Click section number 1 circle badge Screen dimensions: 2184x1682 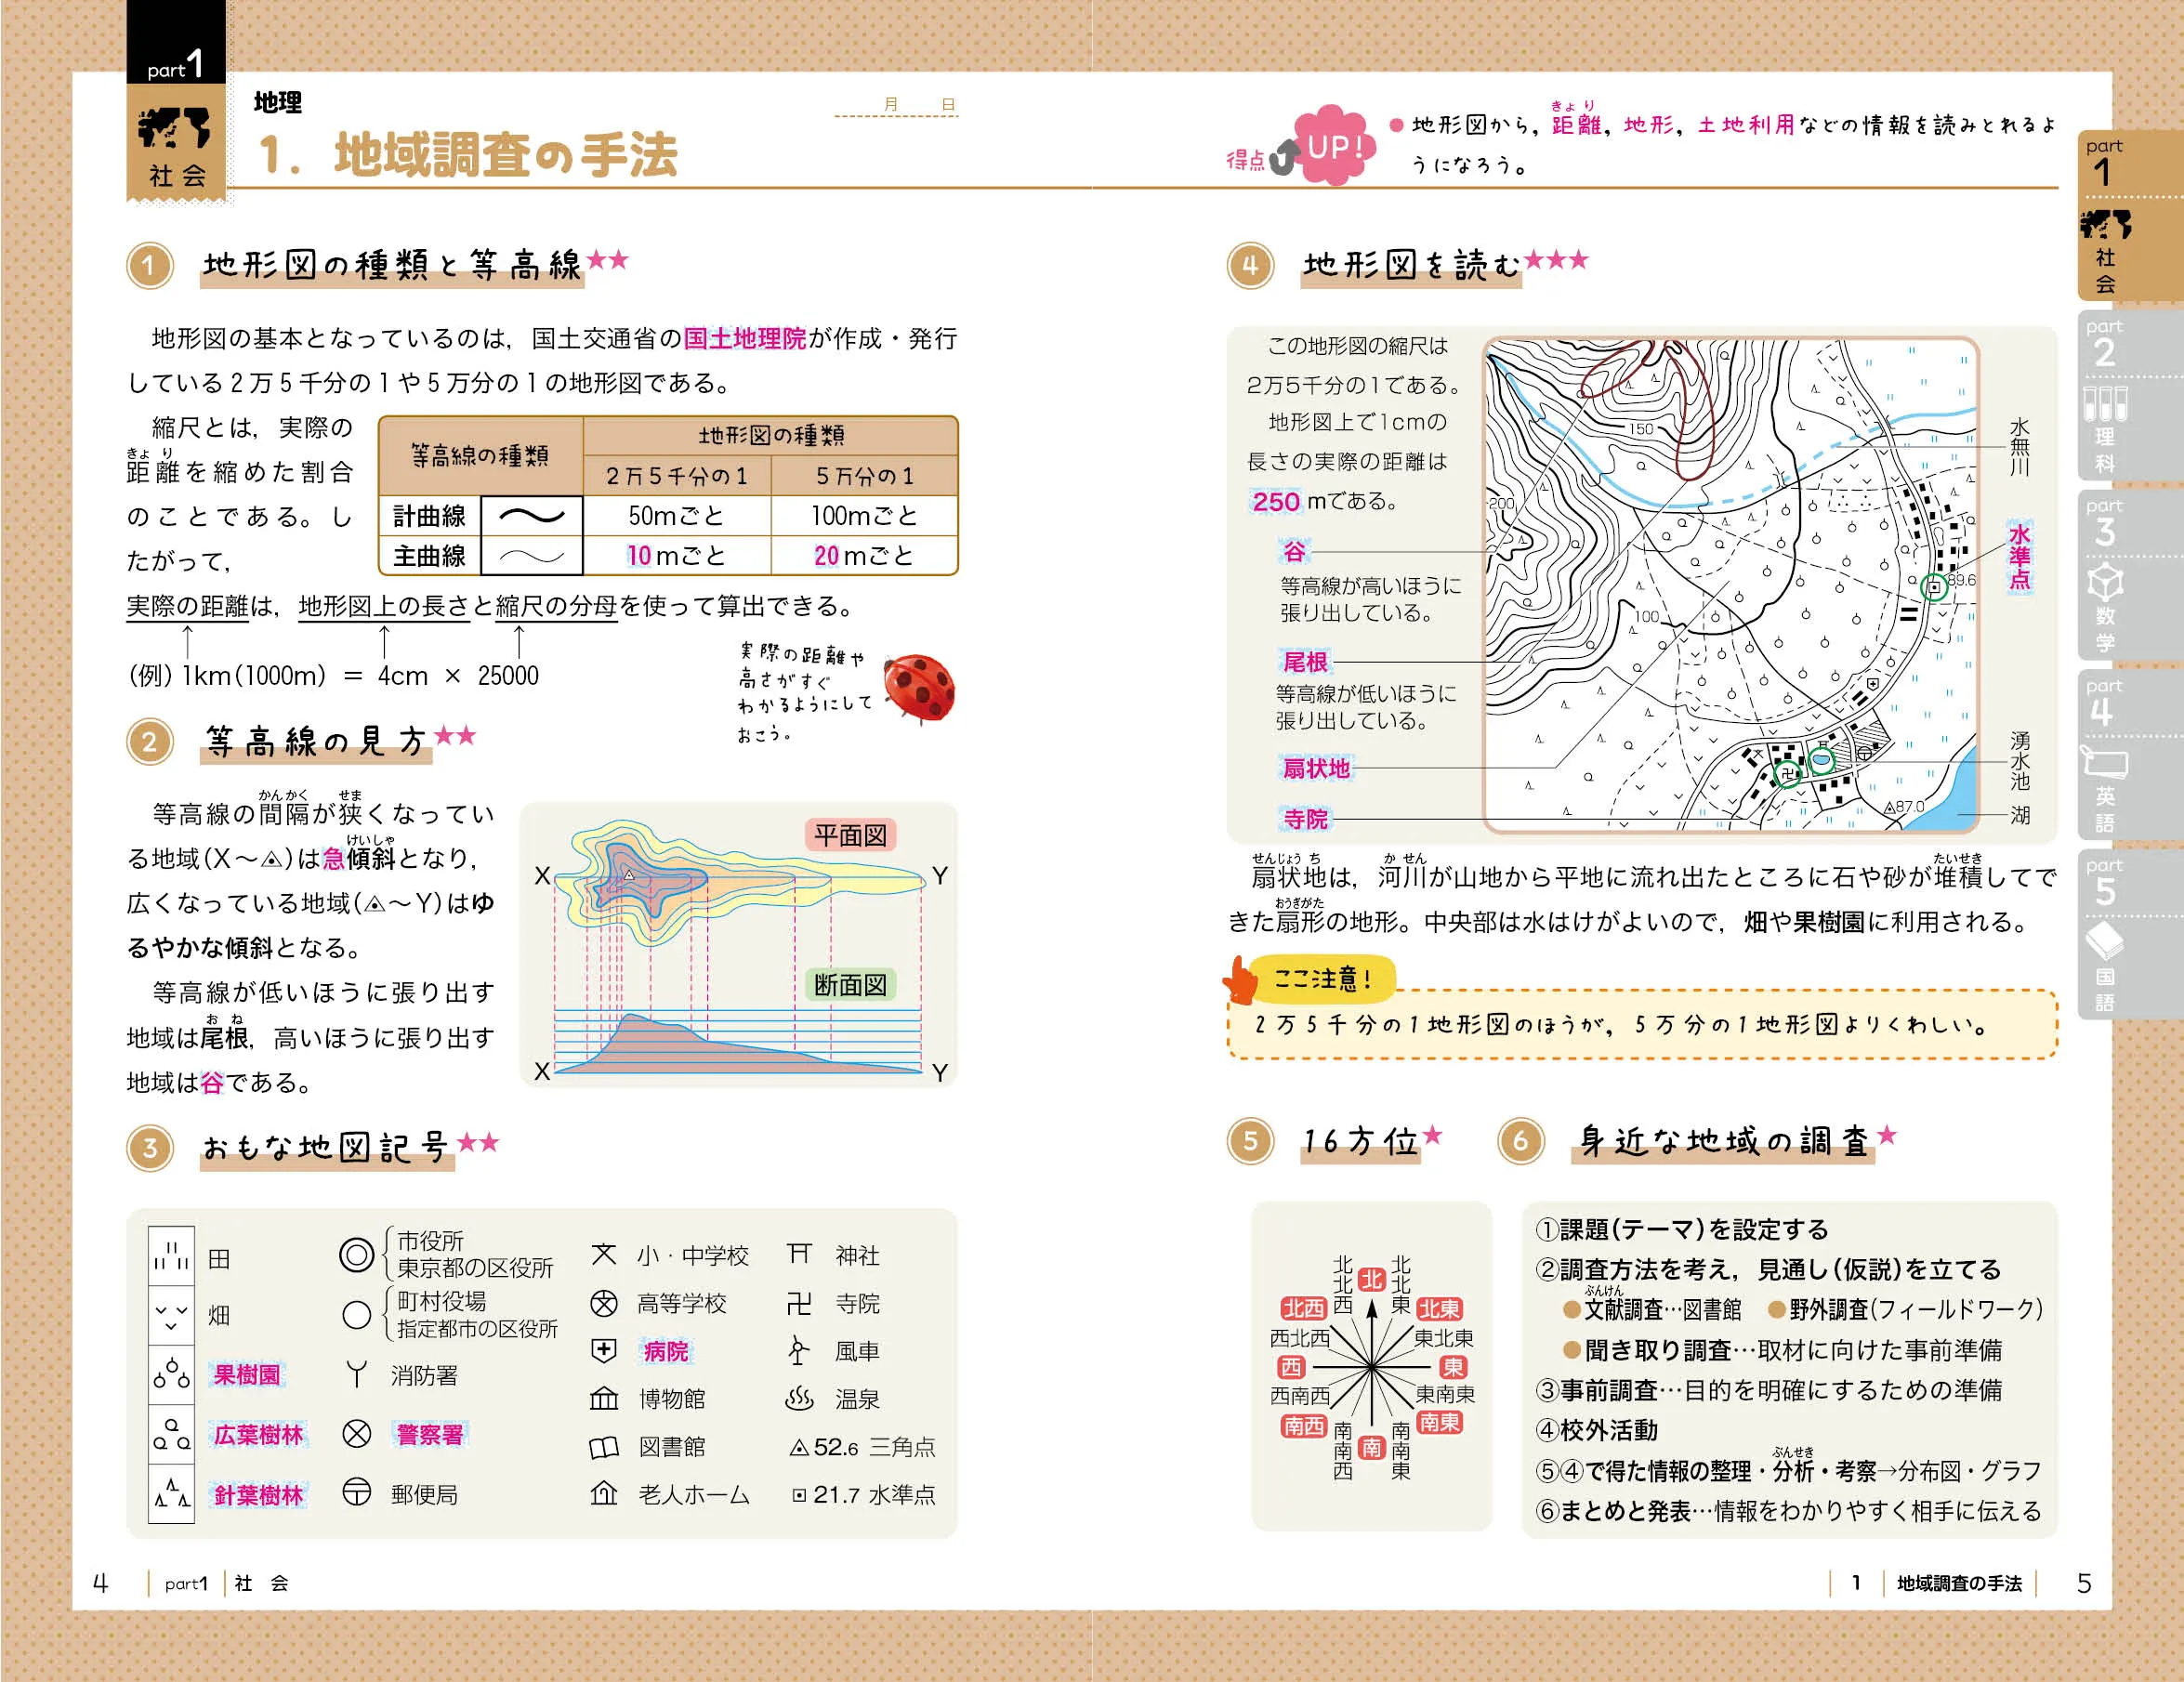coord(150,265)
